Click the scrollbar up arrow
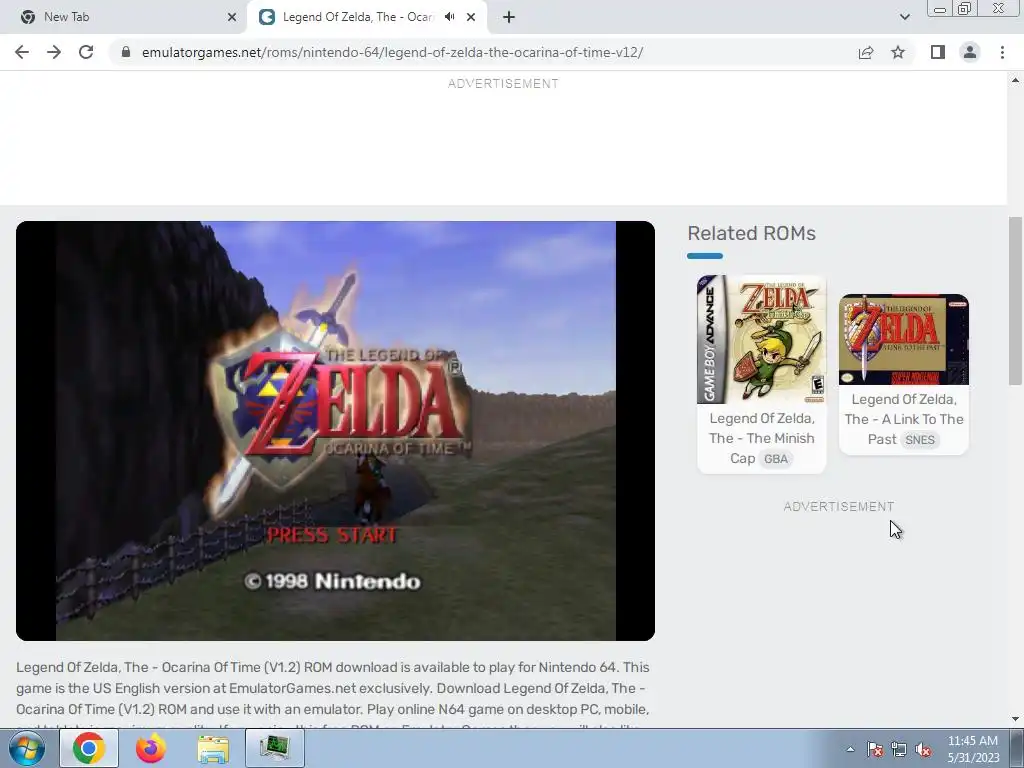 pos(1015,80)
